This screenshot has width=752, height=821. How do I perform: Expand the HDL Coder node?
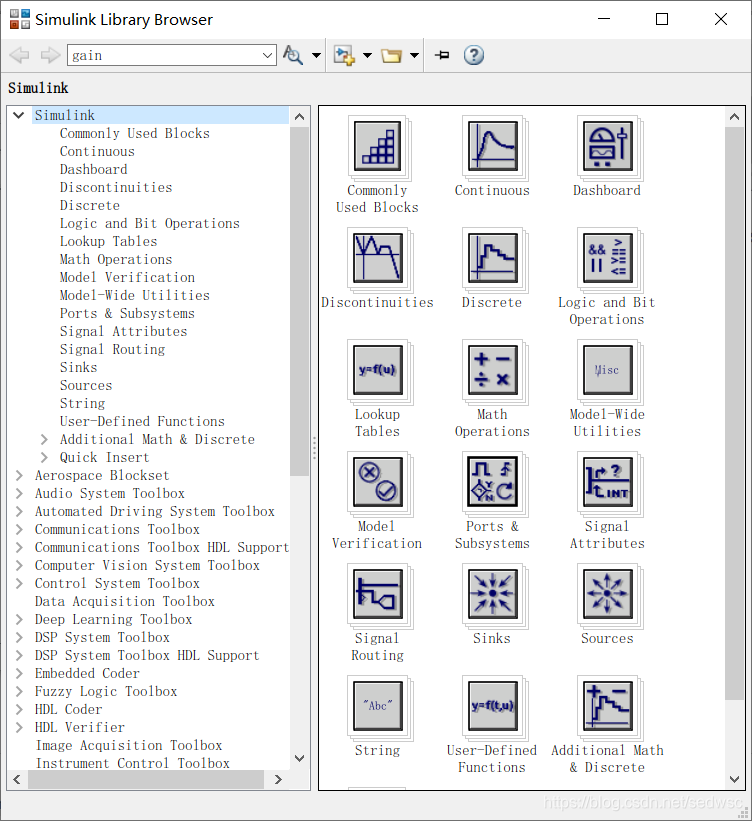coord(19,709)
